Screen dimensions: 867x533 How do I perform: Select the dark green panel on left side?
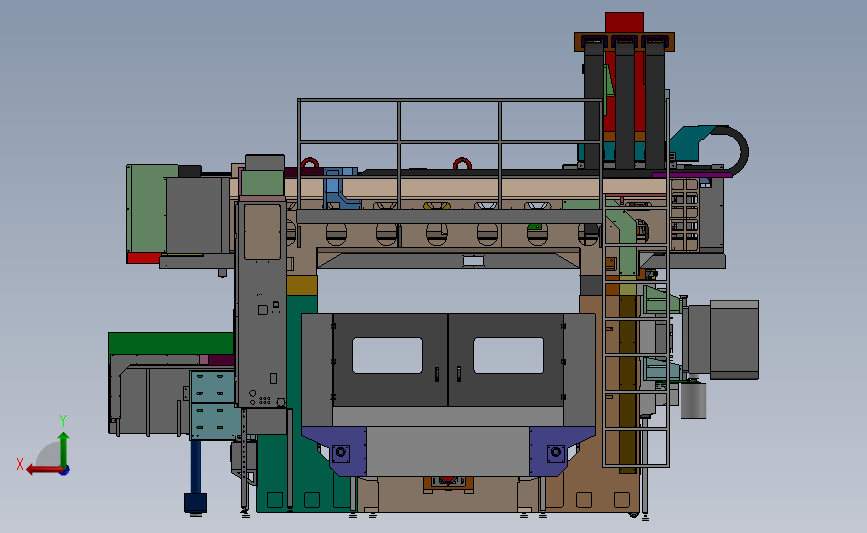coord(170,343)
